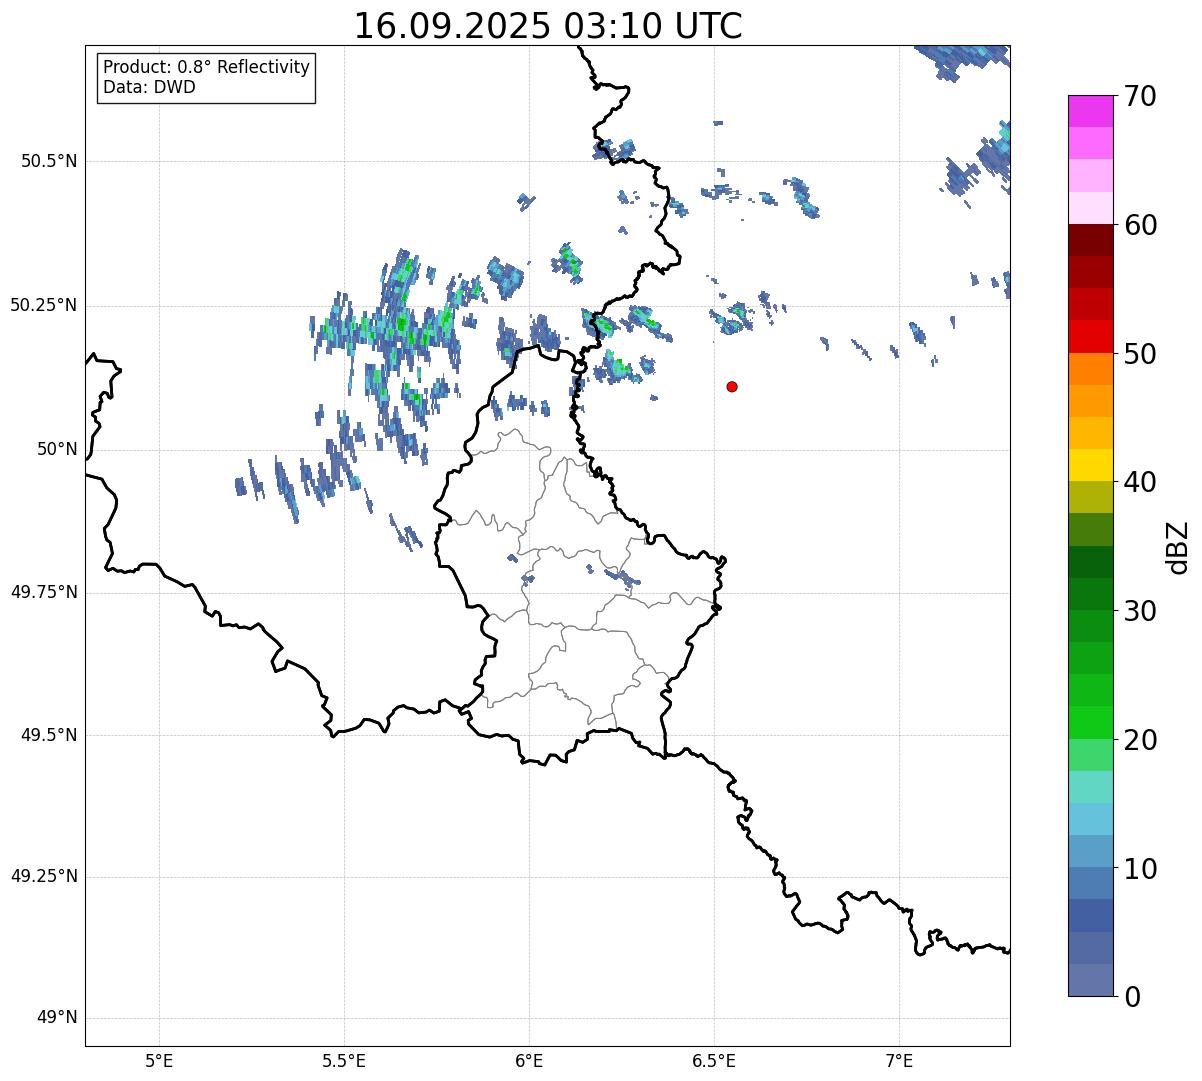Click the latitude label "50°N"

click(x=57, y=450)
